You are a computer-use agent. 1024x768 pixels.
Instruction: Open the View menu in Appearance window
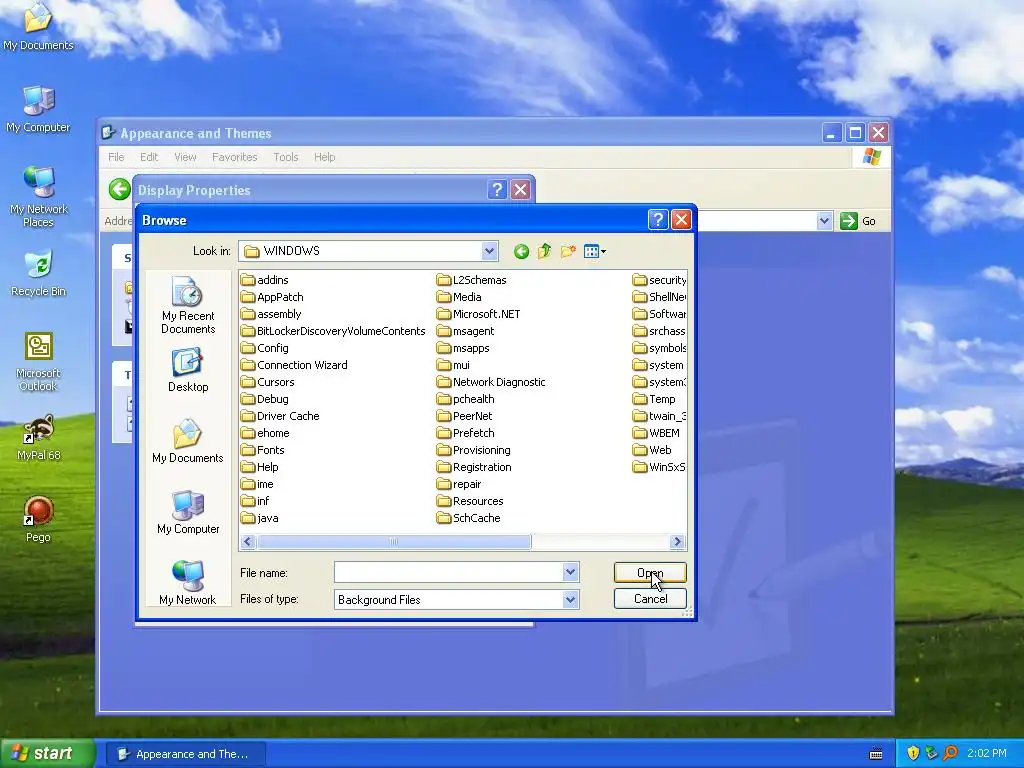tap(185, 157)
